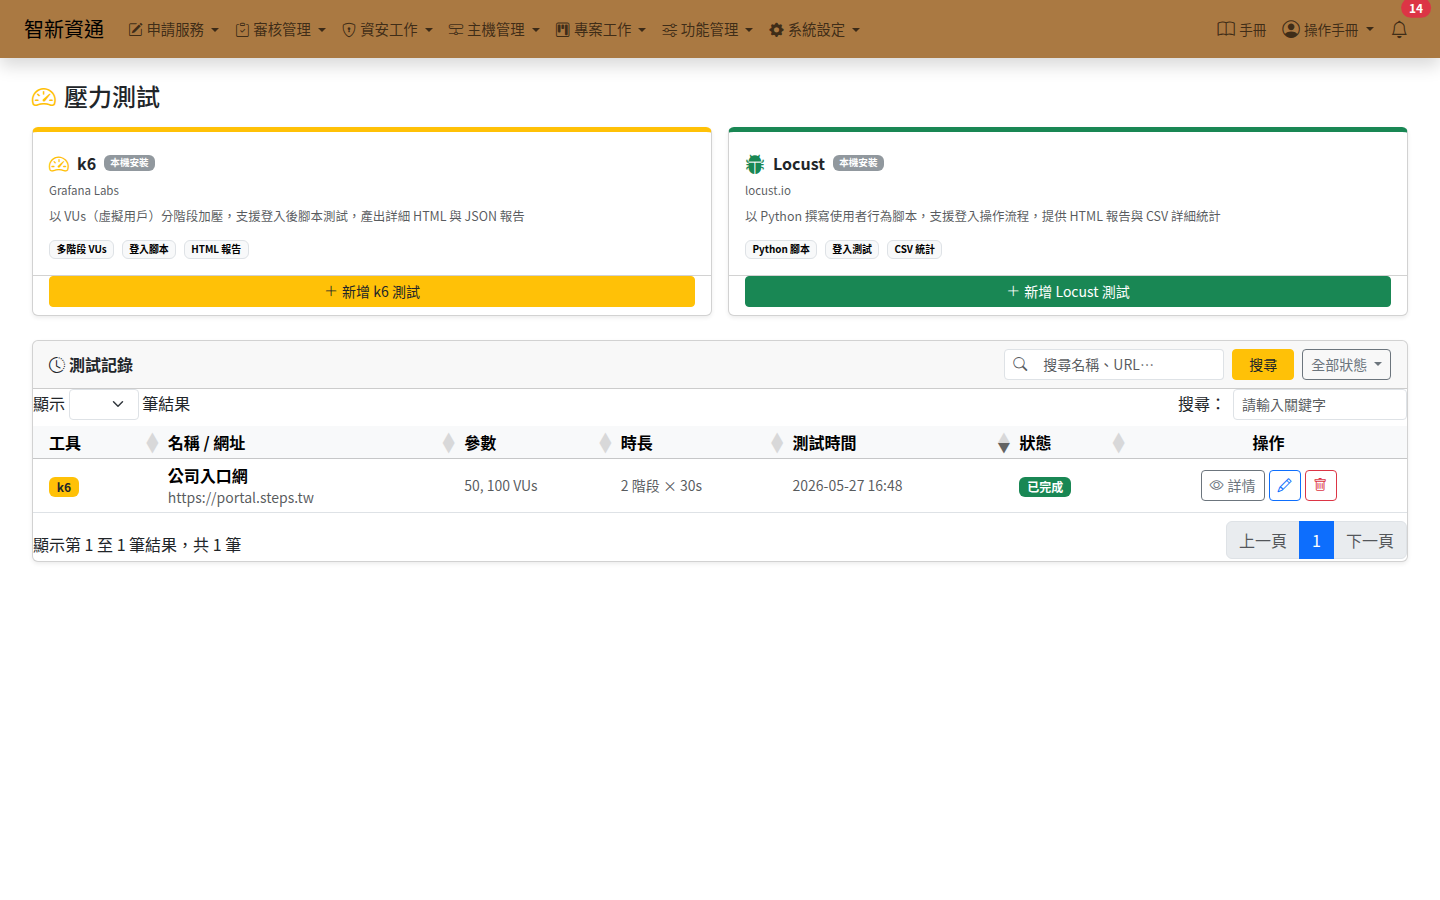Click the 本機安裝 badge next to Locust
The height and width of the screenshot is (900, 1440).
[858, 163]
